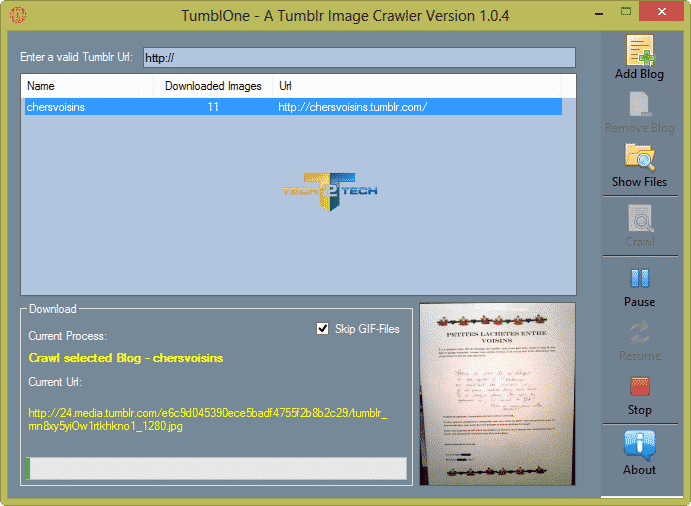Click the Resume icon
The width and height of the screenshot is (691, 506).
(639, 334)
